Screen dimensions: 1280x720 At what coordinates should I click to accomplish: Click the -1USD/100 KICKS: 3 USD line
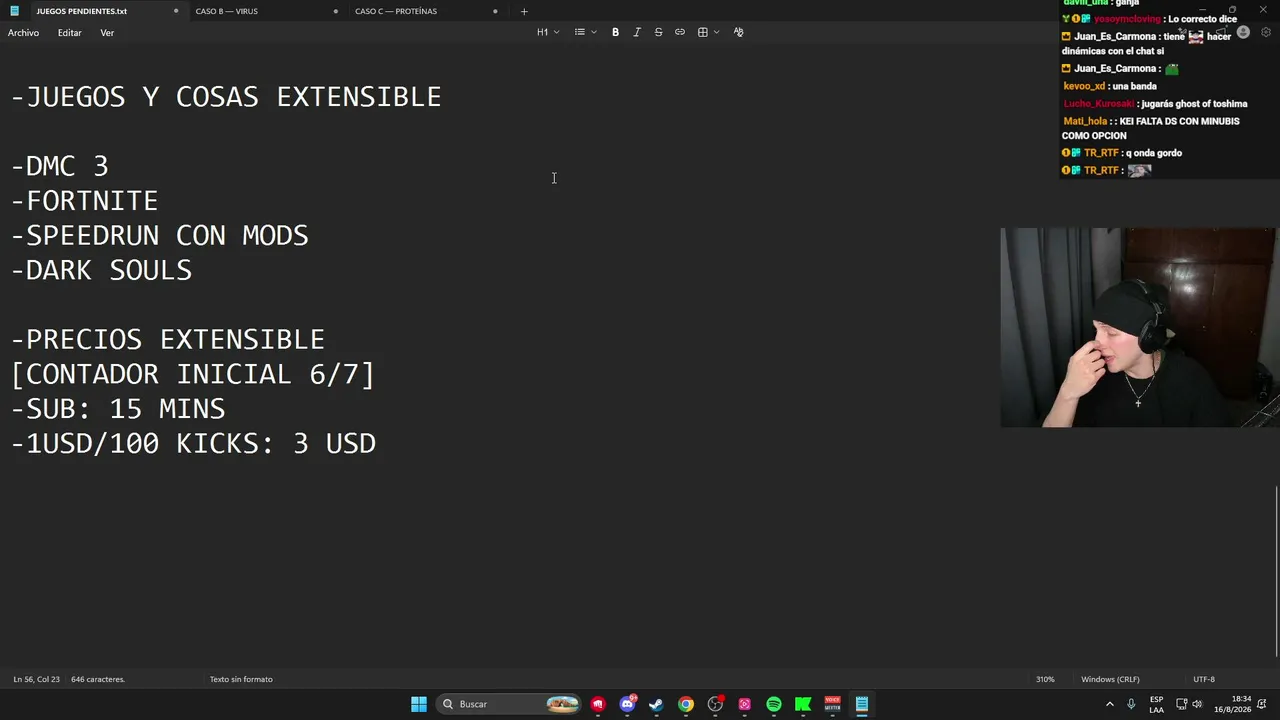pos(193,444)
